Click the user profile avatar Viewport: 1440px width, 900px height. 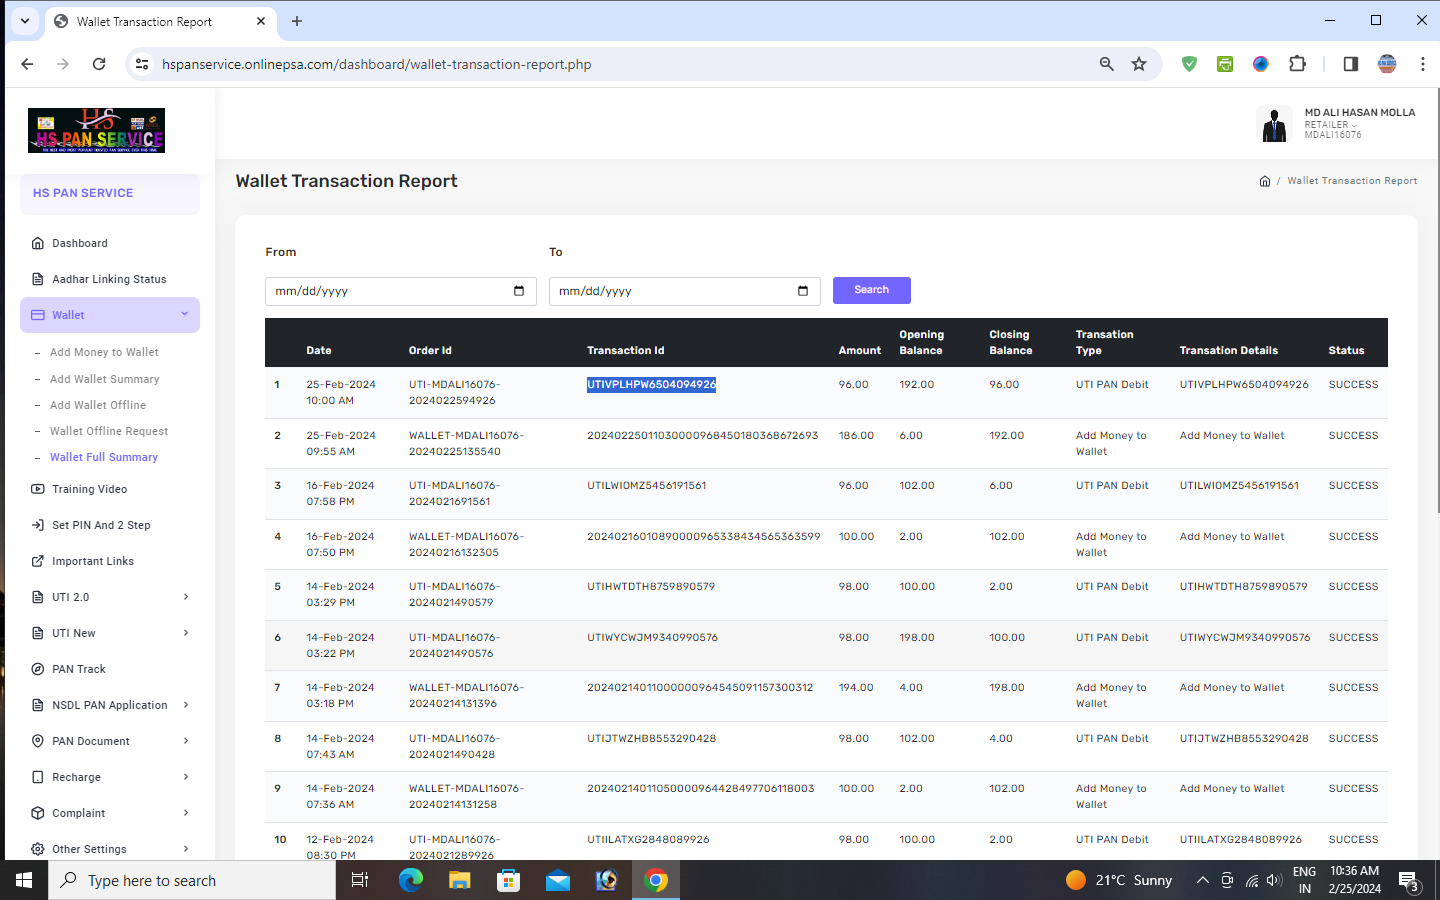pos(1273,124)
